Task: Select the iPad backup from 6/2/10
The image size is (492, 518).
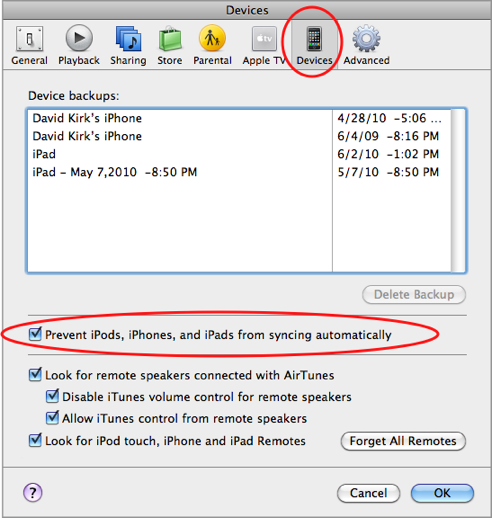Action: pyautogui.click(x=239, y=154)
